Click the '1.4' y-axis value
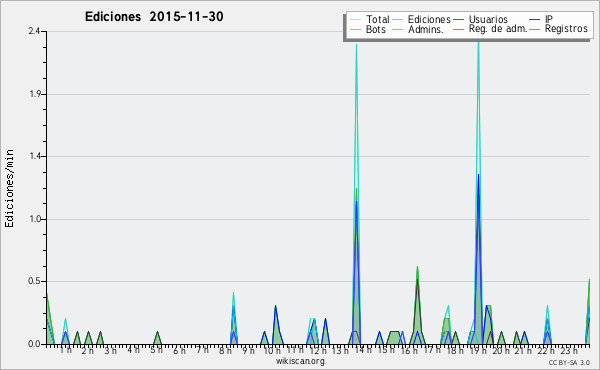This screenshot has width=600, height=370. (x=35, y=156)
